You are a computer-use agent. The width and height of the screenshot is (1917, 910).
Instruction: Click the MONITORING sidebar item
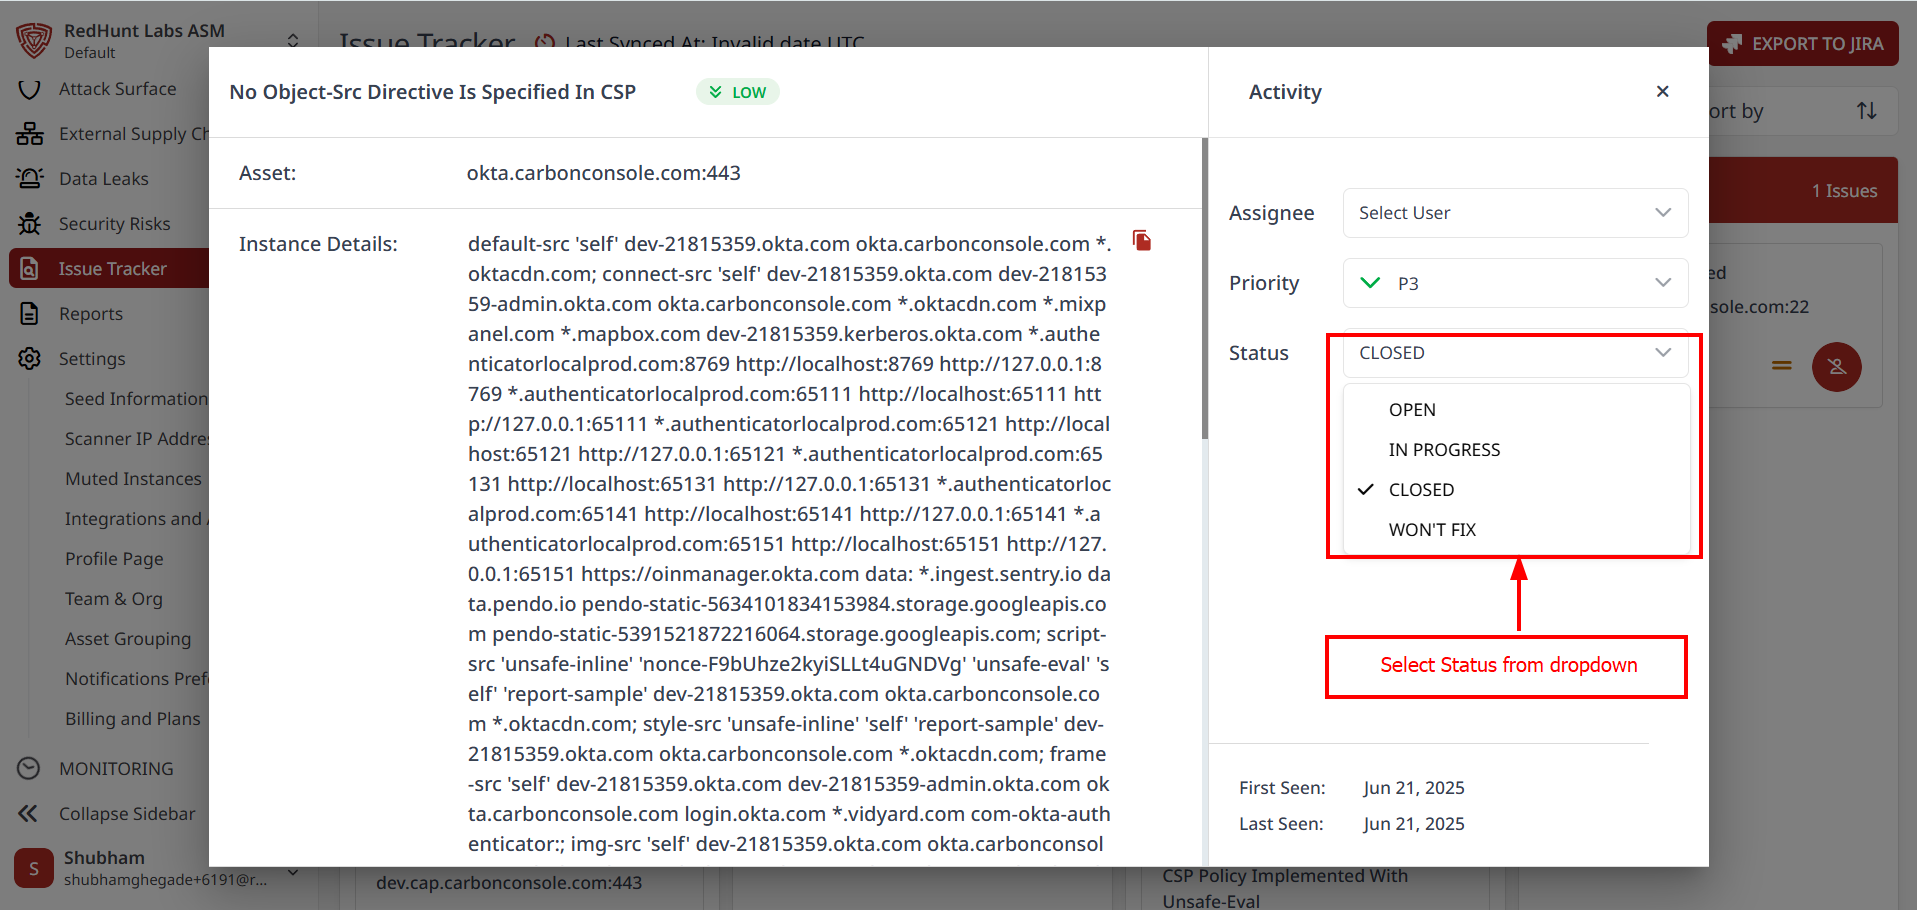point(116,769)
